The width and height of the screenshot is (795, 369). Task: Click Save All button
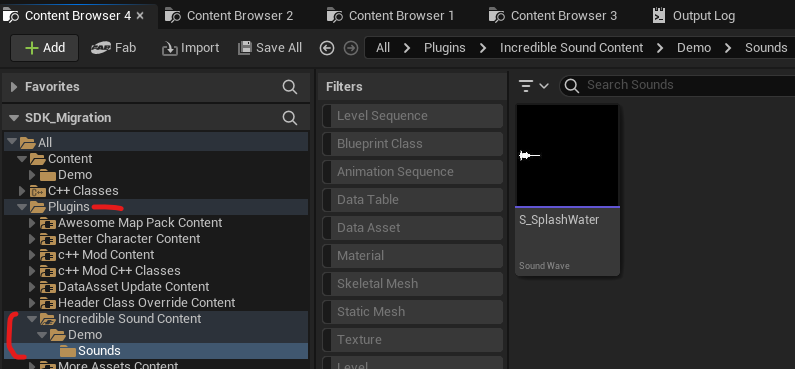tap(270, 48)
